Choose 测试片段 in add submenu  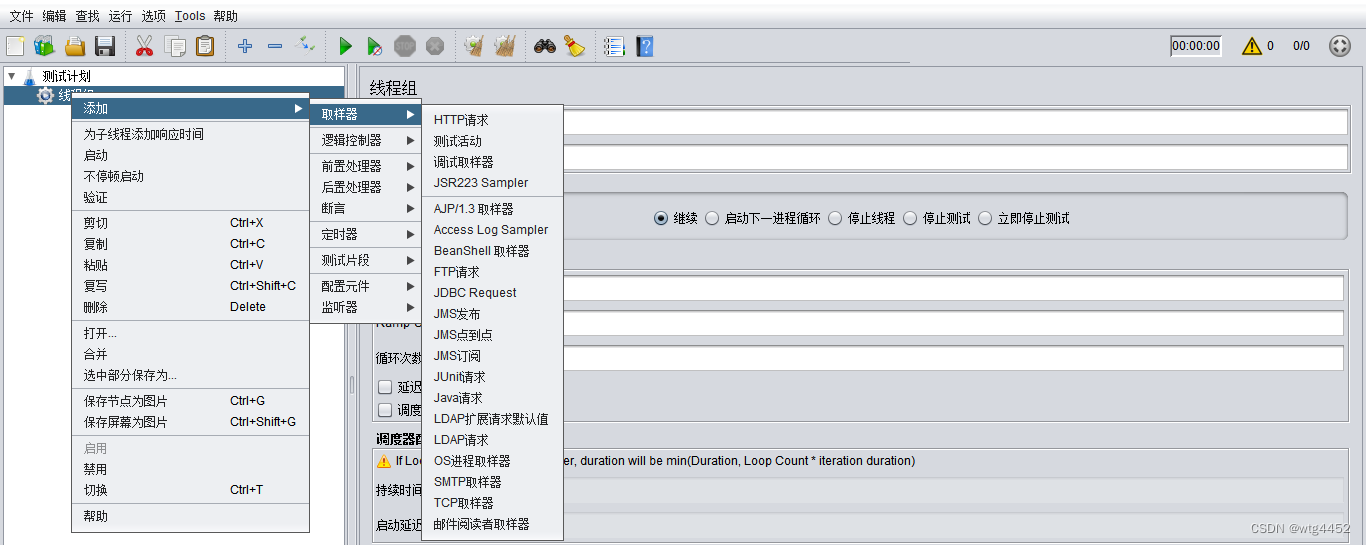tap(366, 260)
